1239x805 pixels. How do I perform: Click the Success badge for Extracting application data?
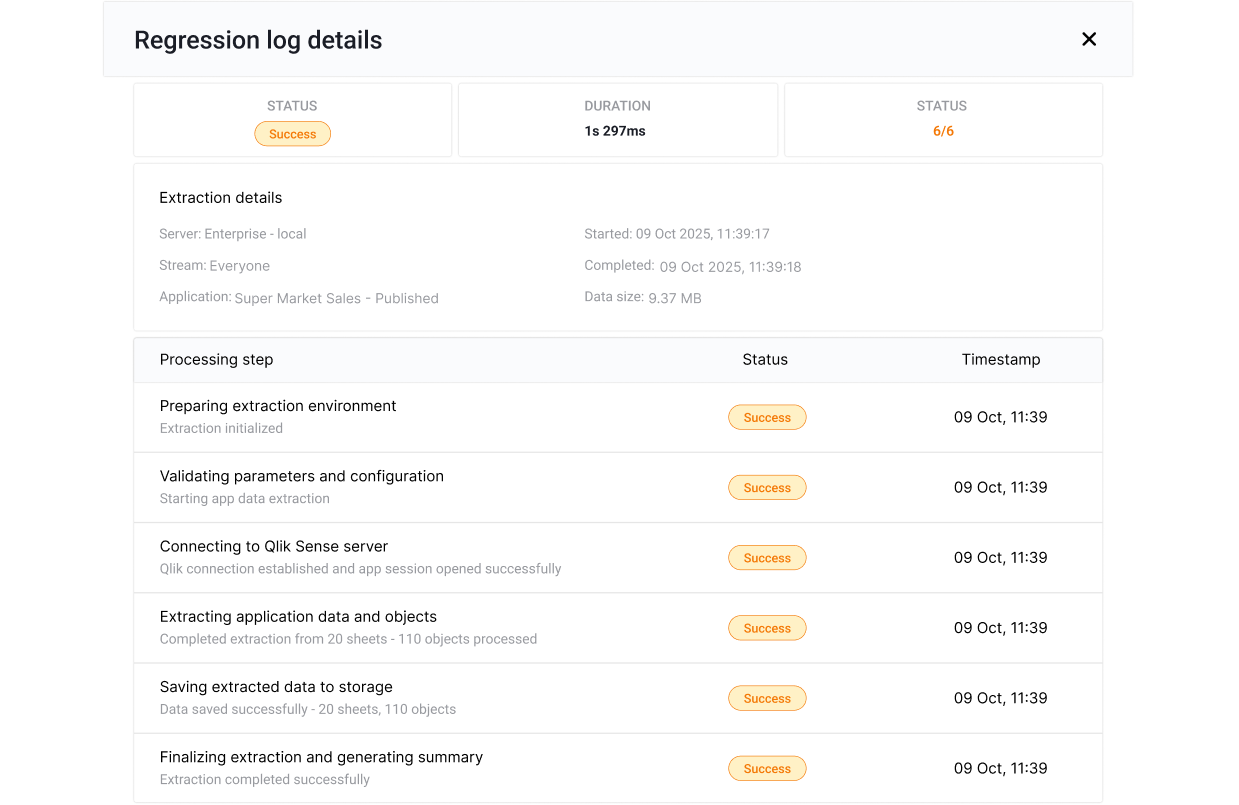tap(767, 628)
